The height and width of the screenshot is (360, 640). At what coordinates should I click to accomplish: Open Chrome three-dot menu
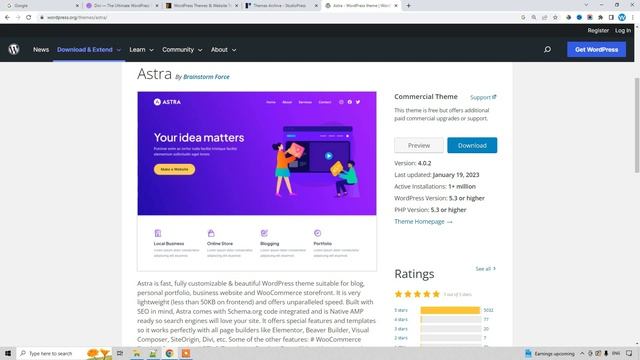point(633,18)
